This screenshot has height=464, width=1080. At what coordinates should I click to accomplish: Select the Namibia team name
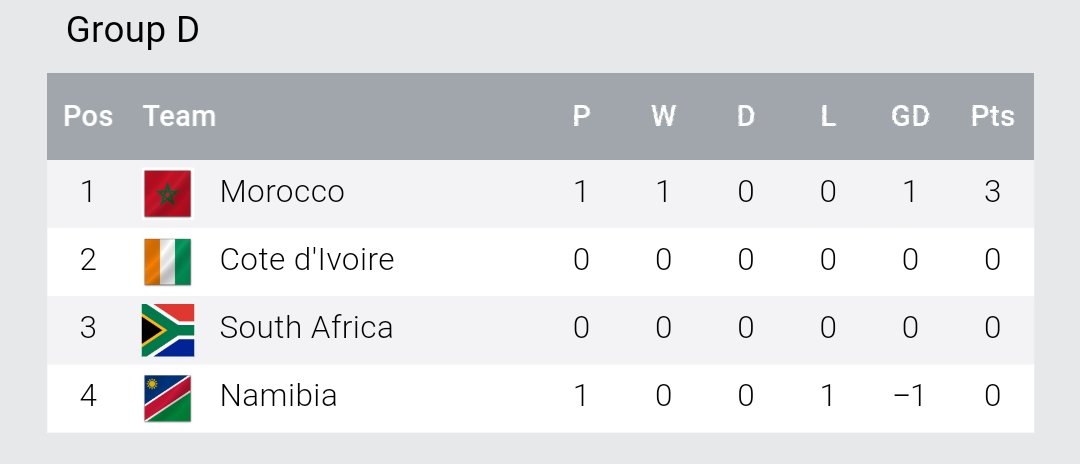pos(278,396)
